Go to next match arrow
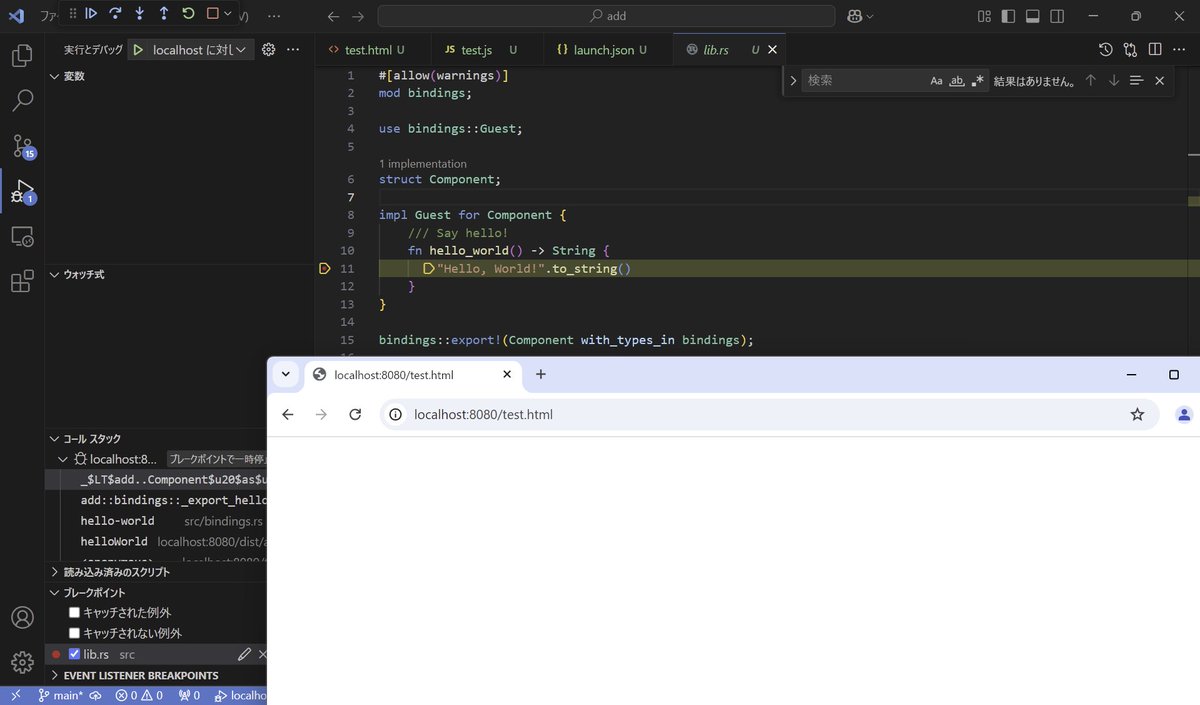The width and height of the screenshot is (1200, 705). (x=1113, y=81)
